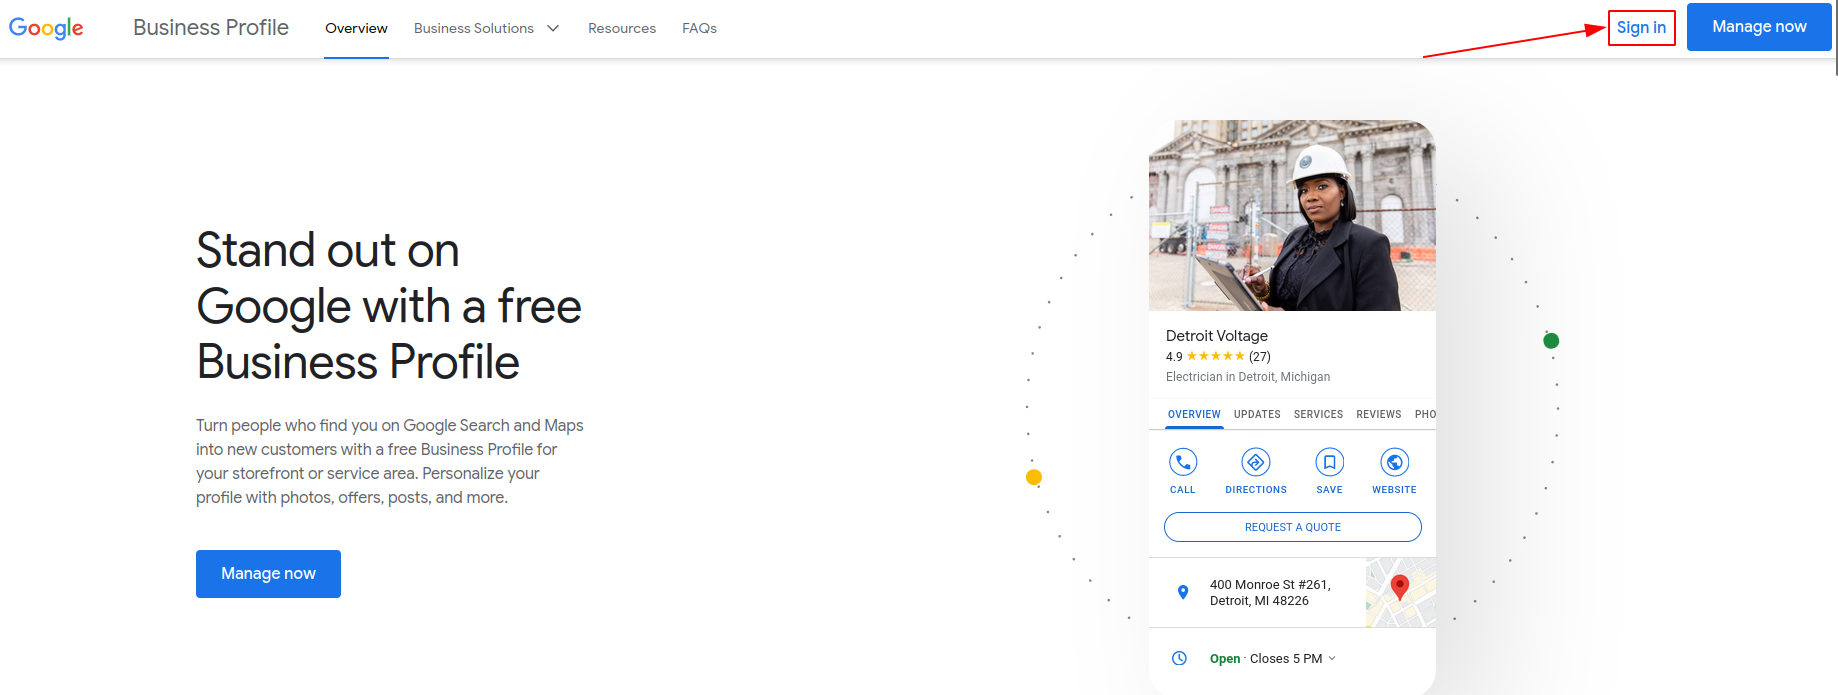
Task: Click the location pin icon beside address
Action: [1183, 592]
